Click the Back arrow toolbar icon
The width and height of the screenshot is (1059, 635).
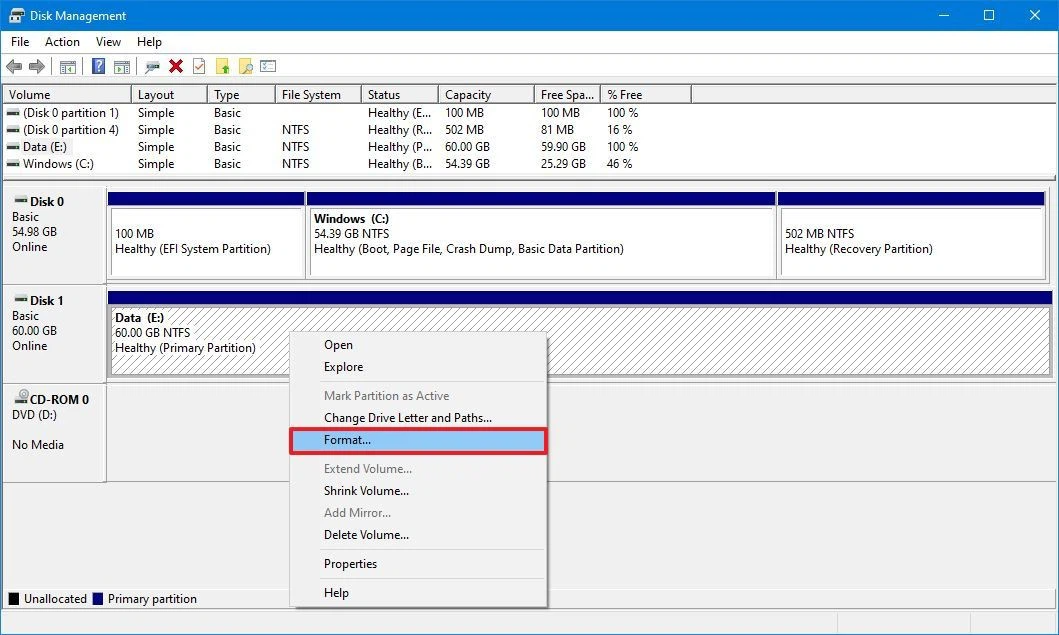14,67
